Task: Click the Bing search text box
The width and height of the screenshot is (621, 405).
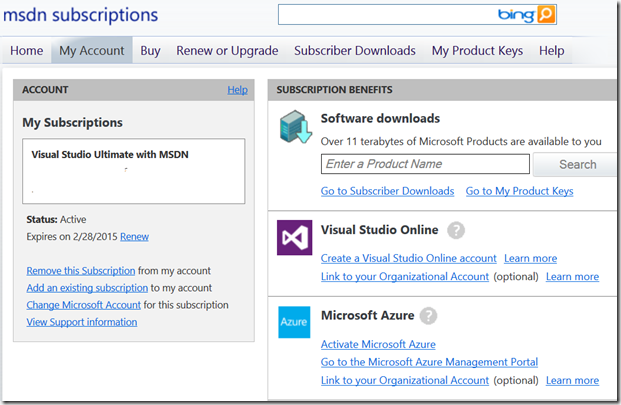Action: pos(386,15)
